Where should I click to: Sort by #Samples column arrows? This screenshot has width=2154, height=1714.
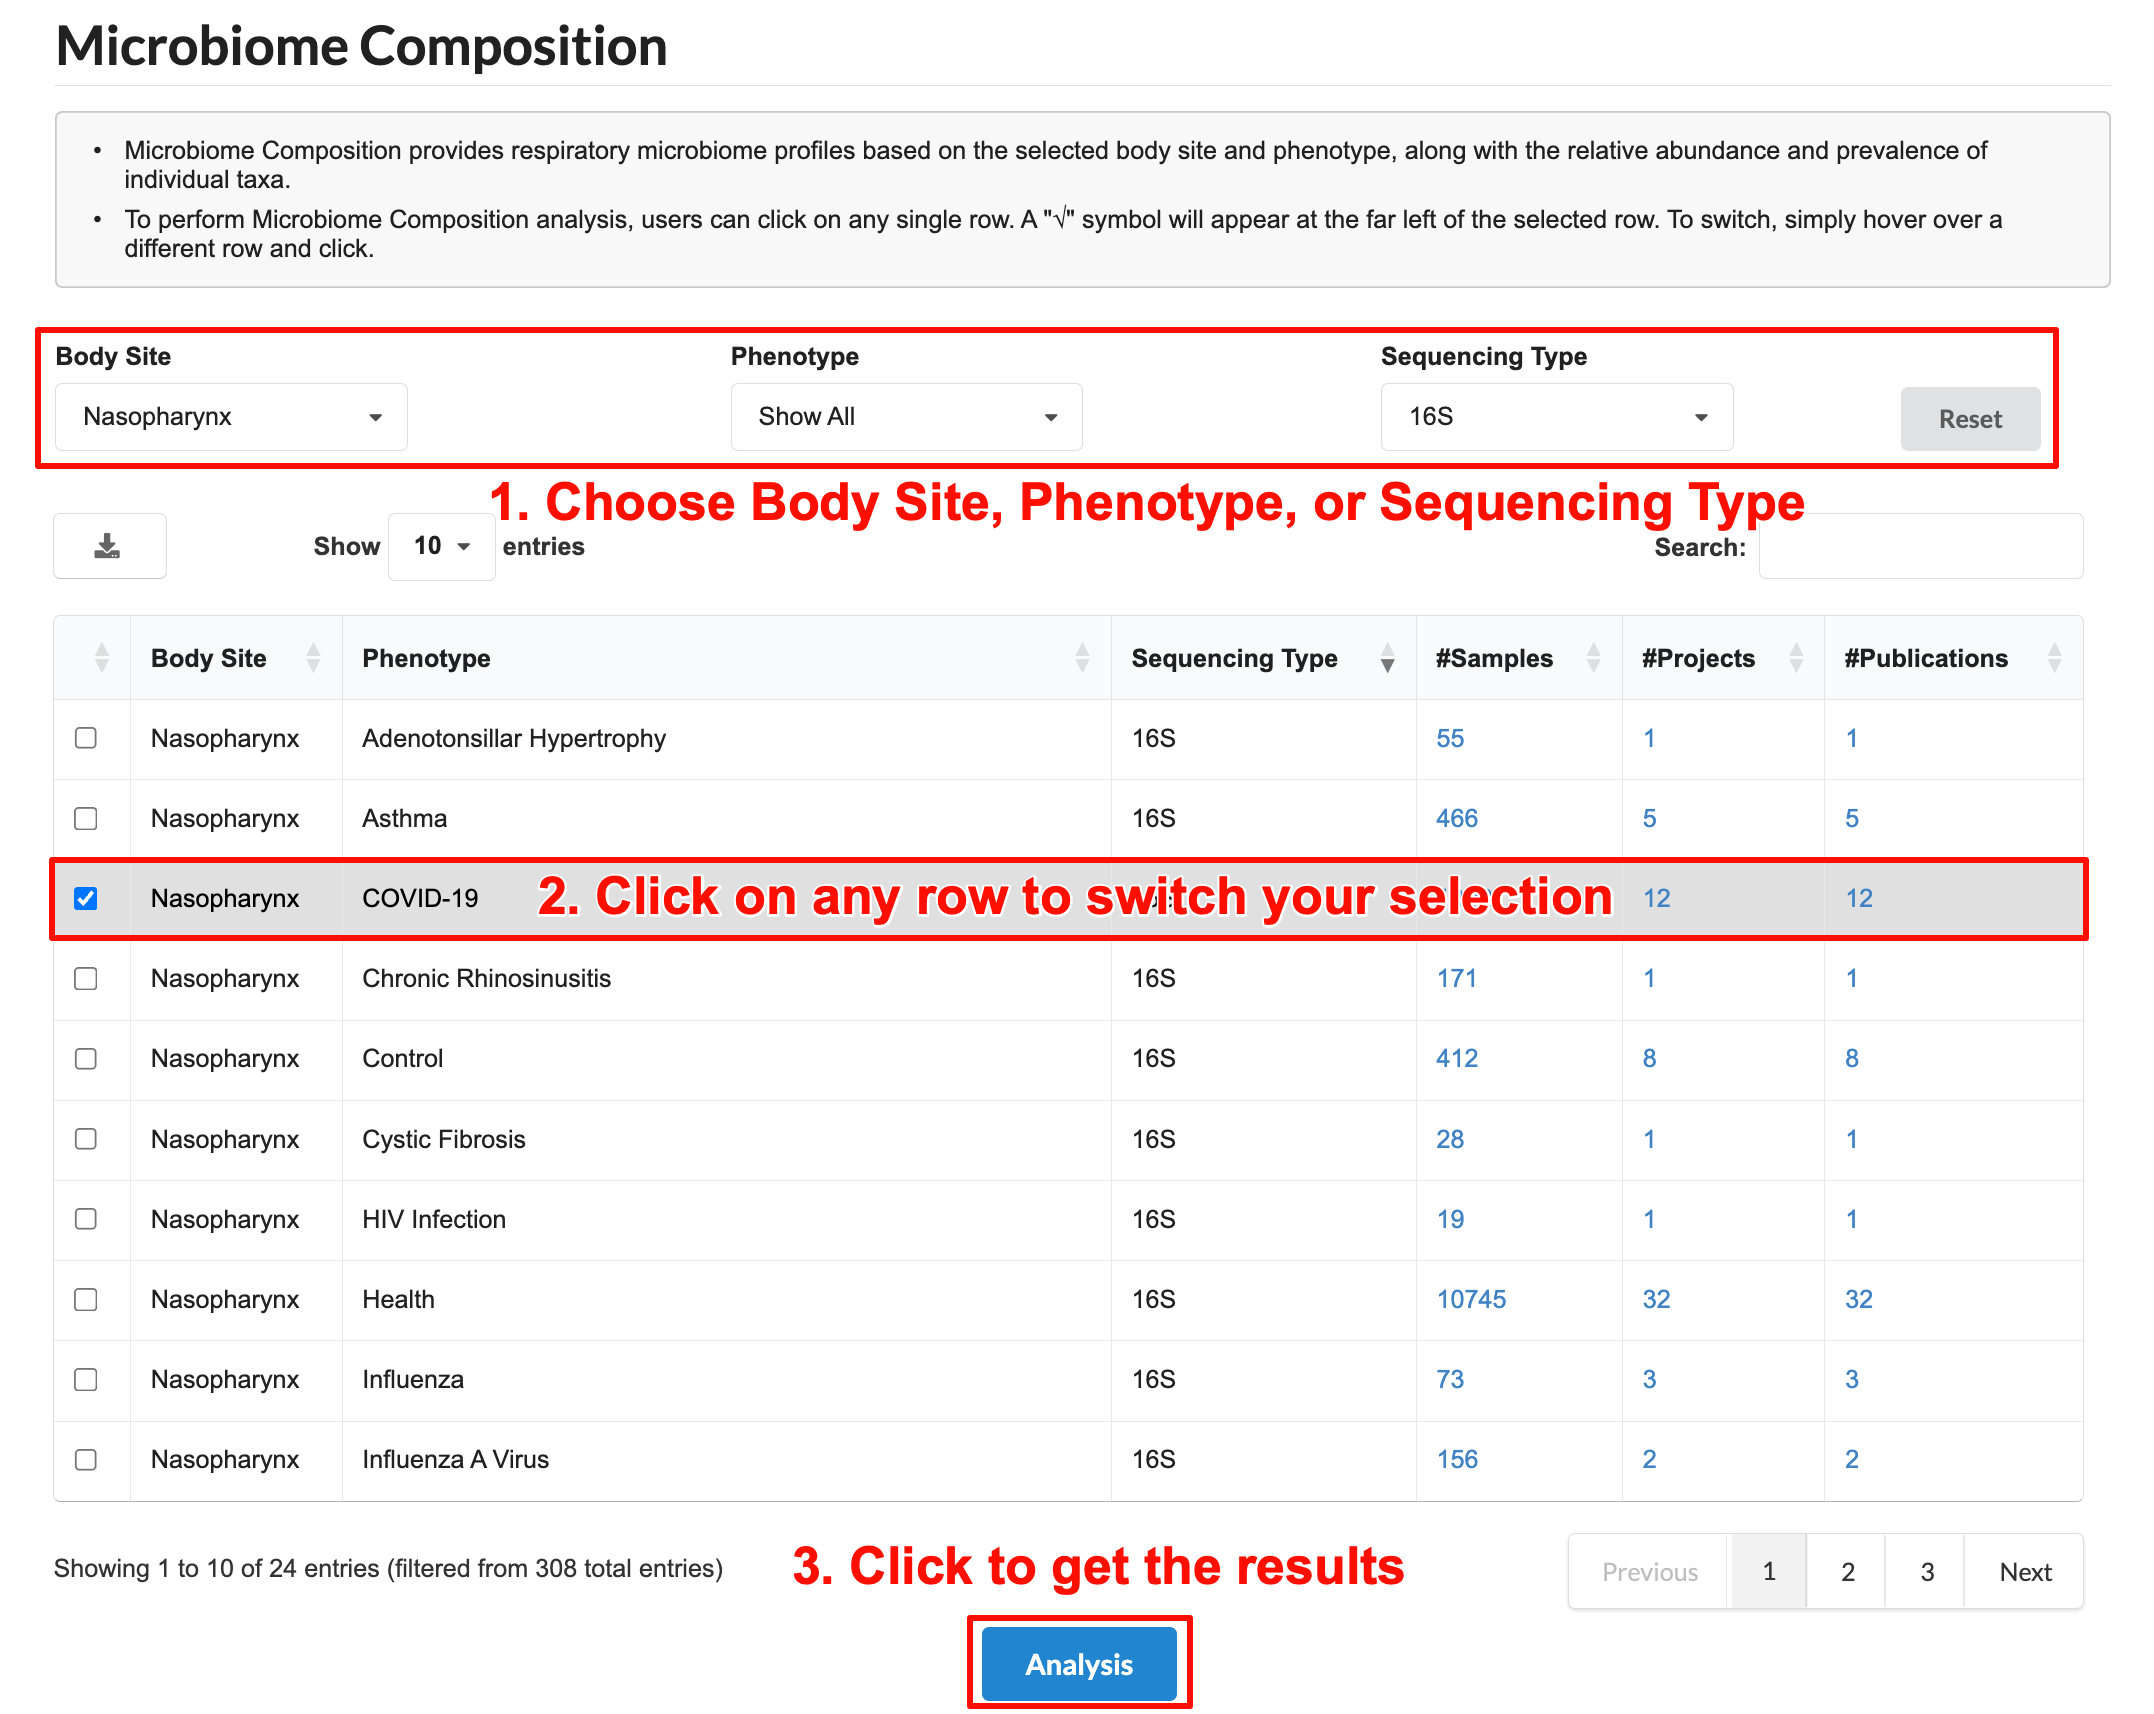point(1593,658)
